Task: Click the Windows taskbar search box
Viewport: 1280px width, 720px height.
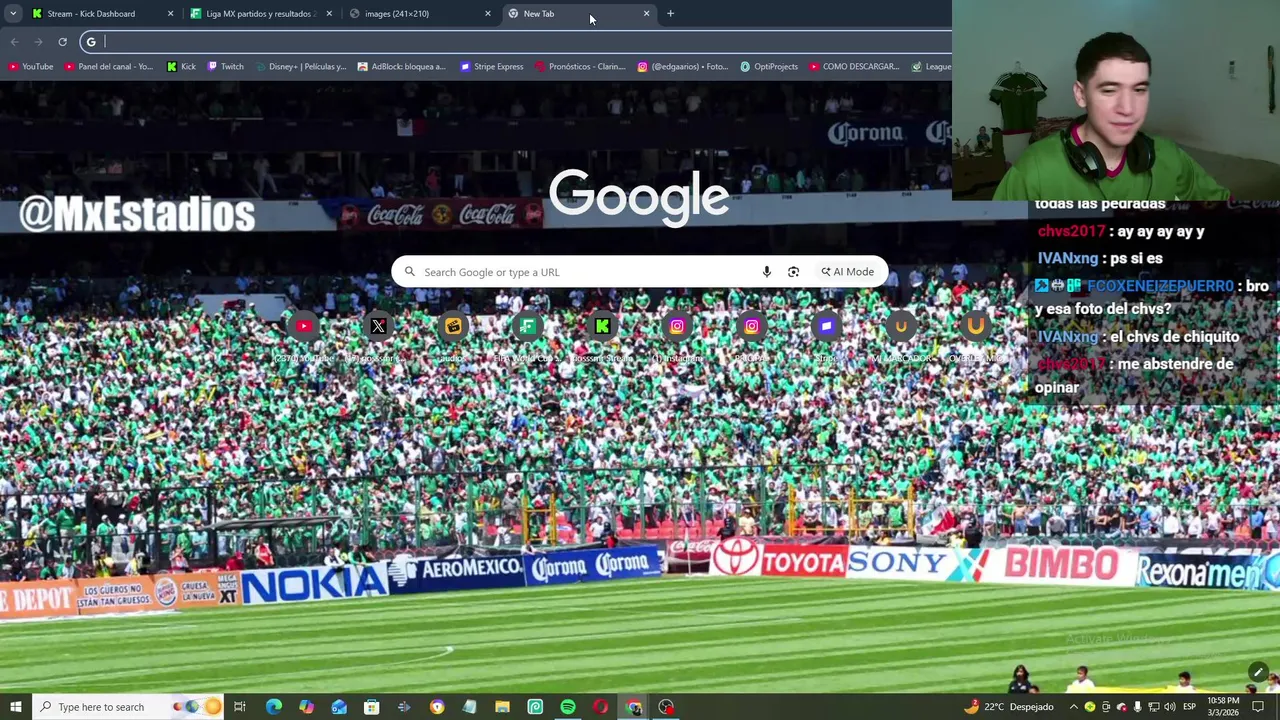Action: pos(130,707)
